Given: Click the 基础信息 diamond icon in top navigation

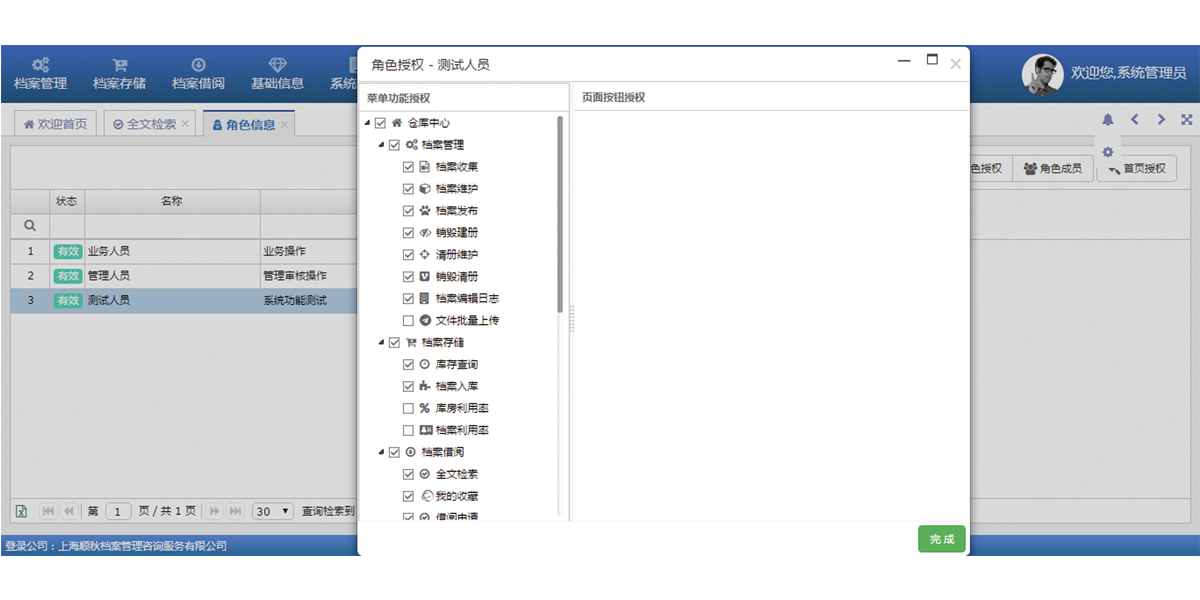Looking at the screenshot, I should pos(277,64).
